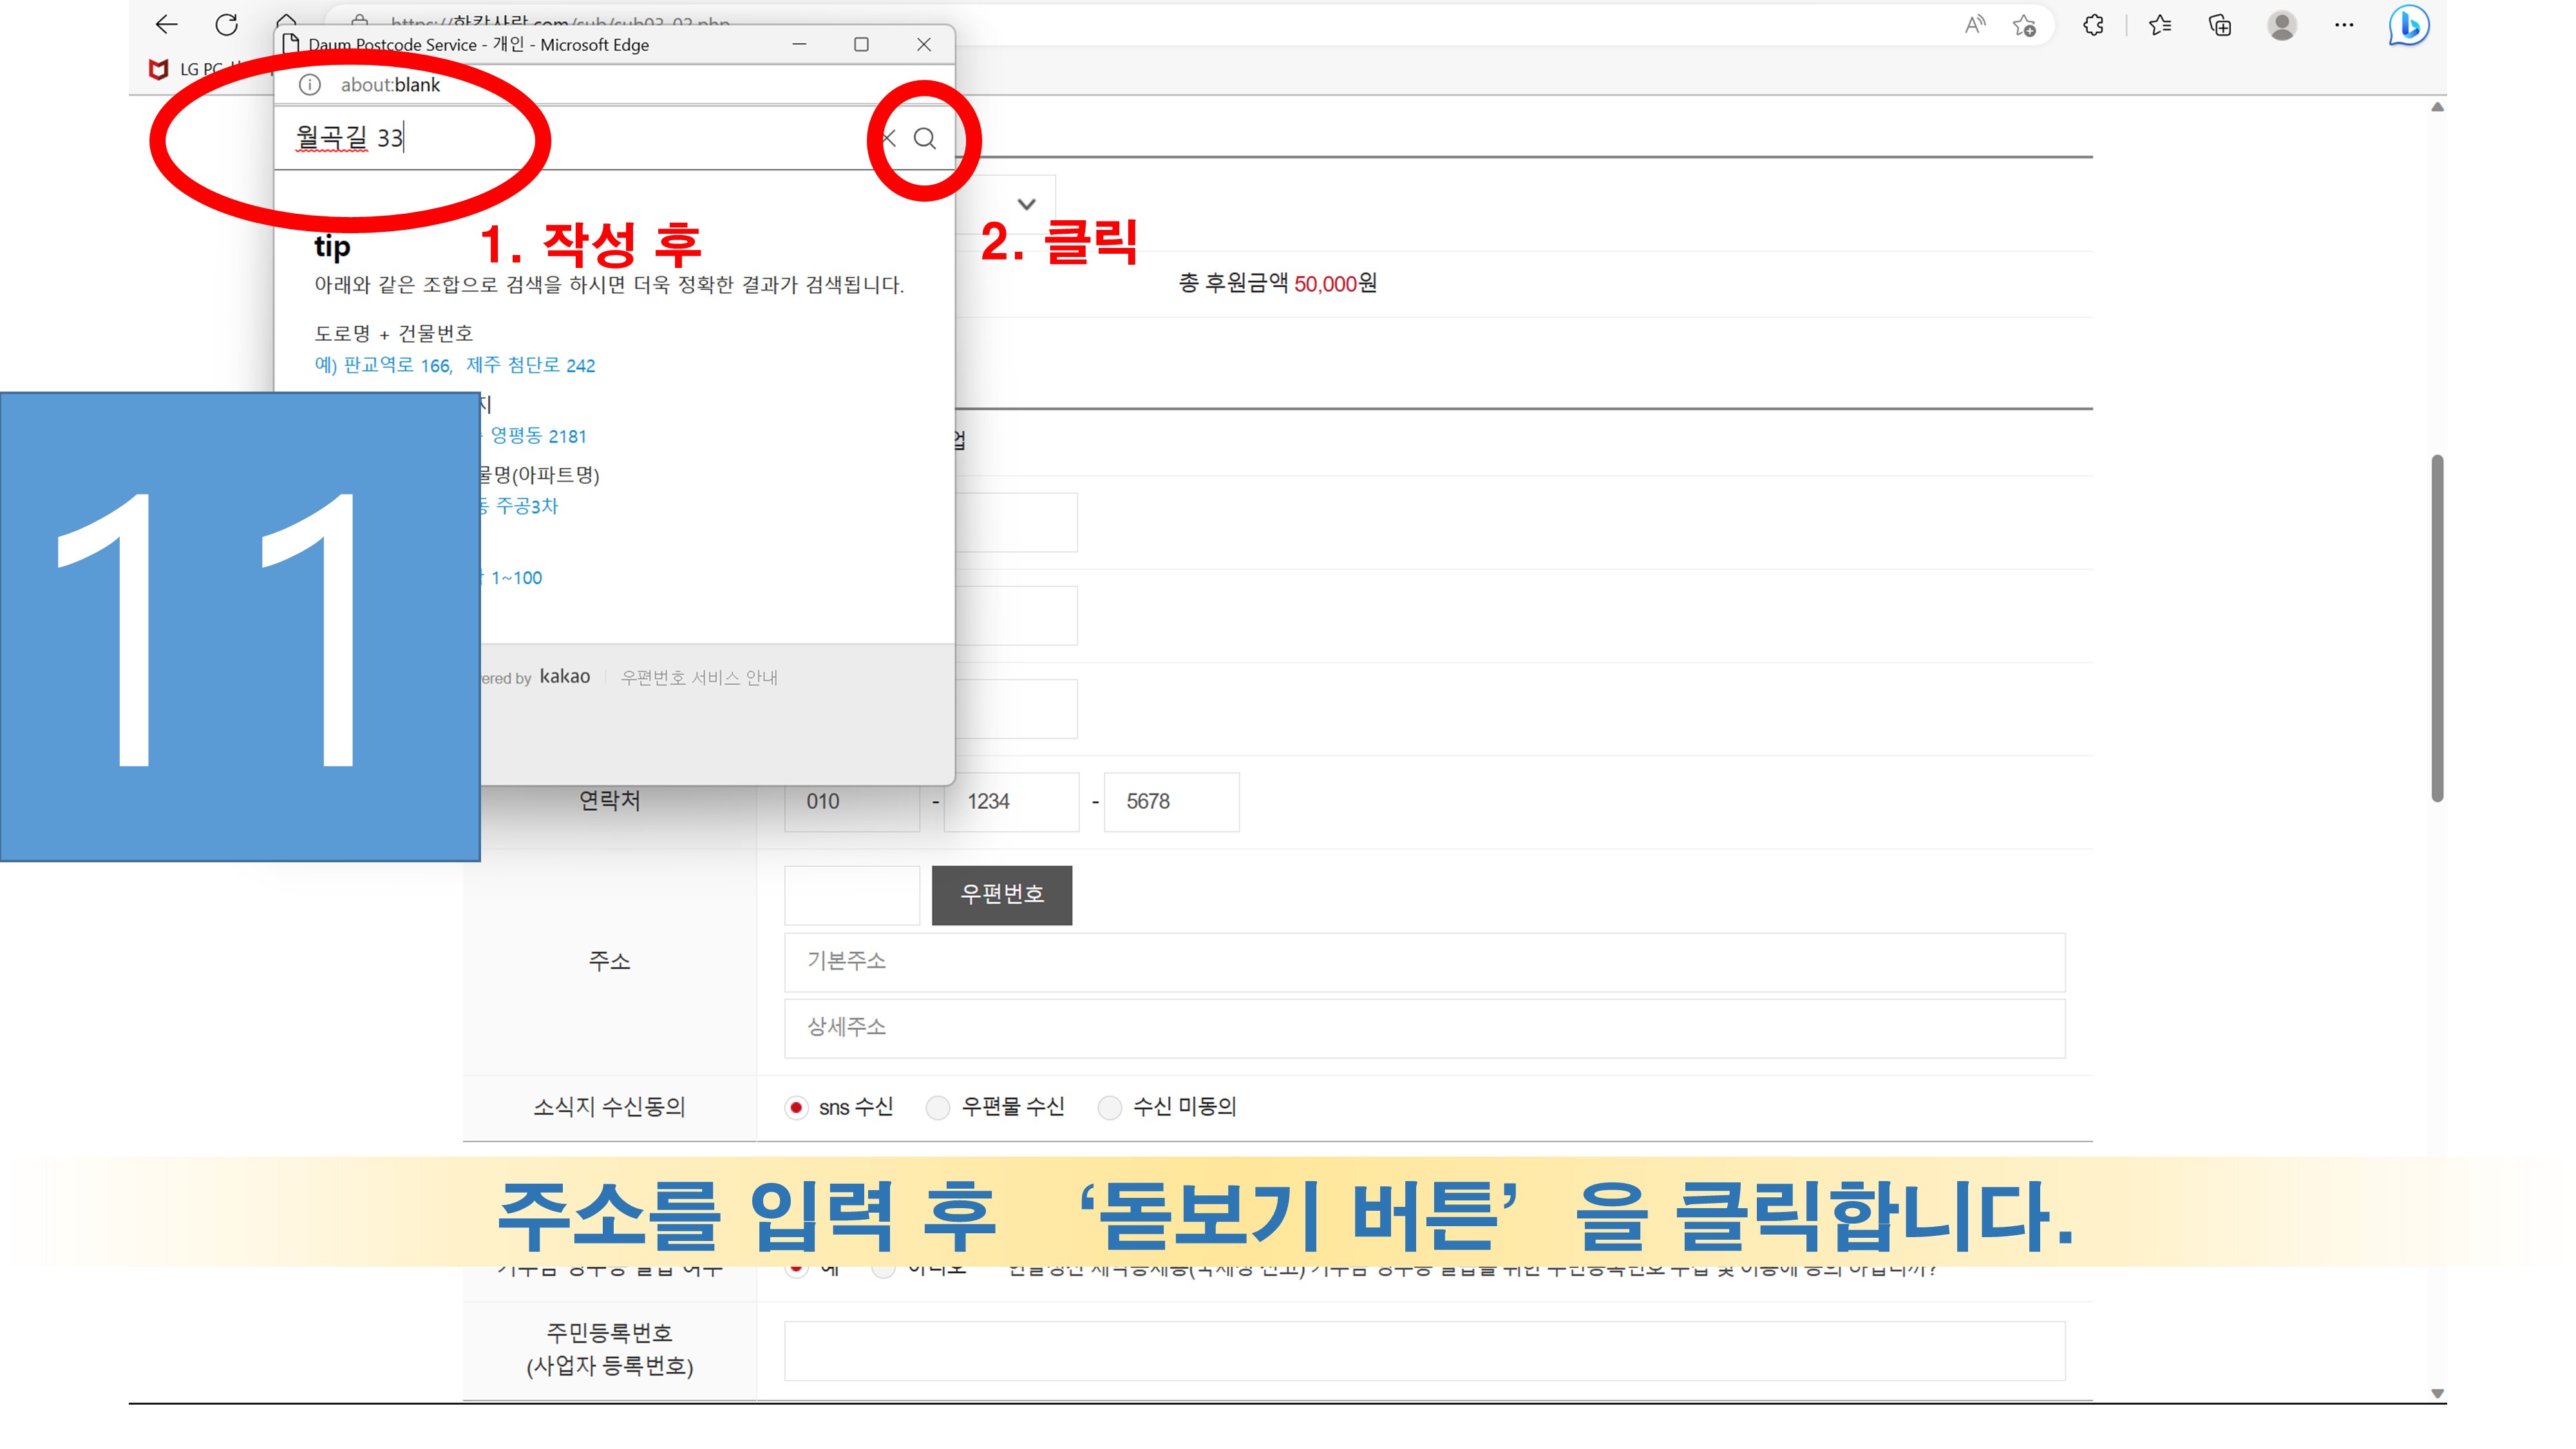Open the Collections icon in the toolbar
This screenshot has width=2576, height=1449.
2220,25
